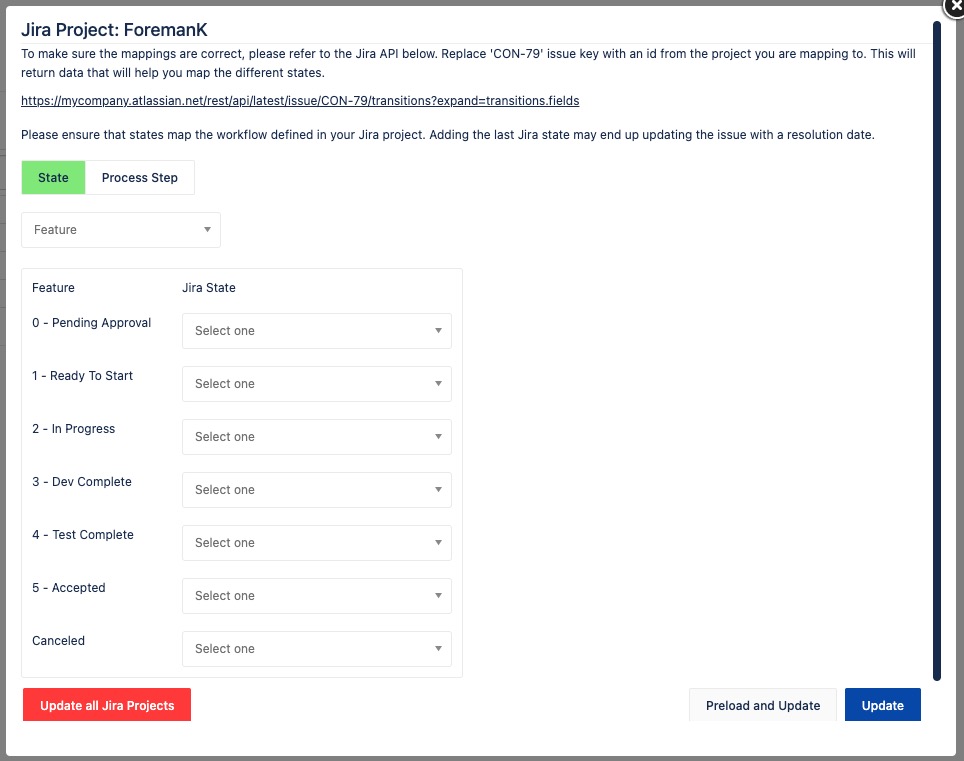Select the State tab
This screenshot has height=761, width=964.
53,178
